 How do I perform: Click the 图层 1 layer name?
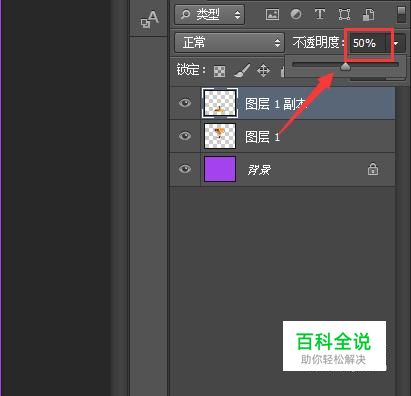coord(262,137)
